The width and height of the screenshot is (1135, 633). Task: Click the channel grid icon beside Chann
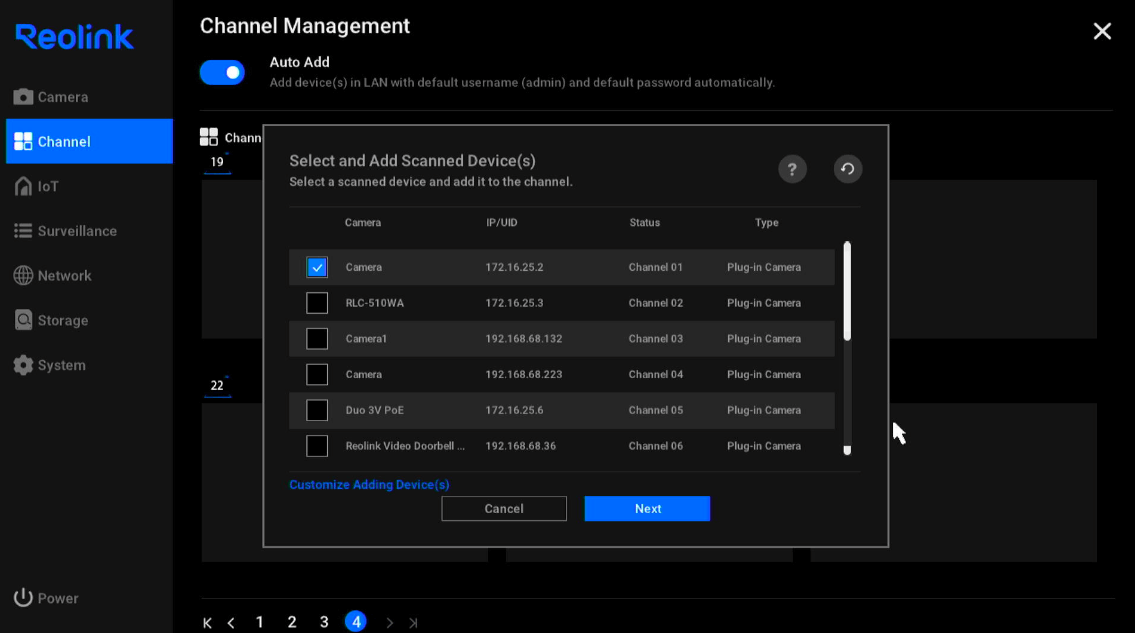(208, 137)
